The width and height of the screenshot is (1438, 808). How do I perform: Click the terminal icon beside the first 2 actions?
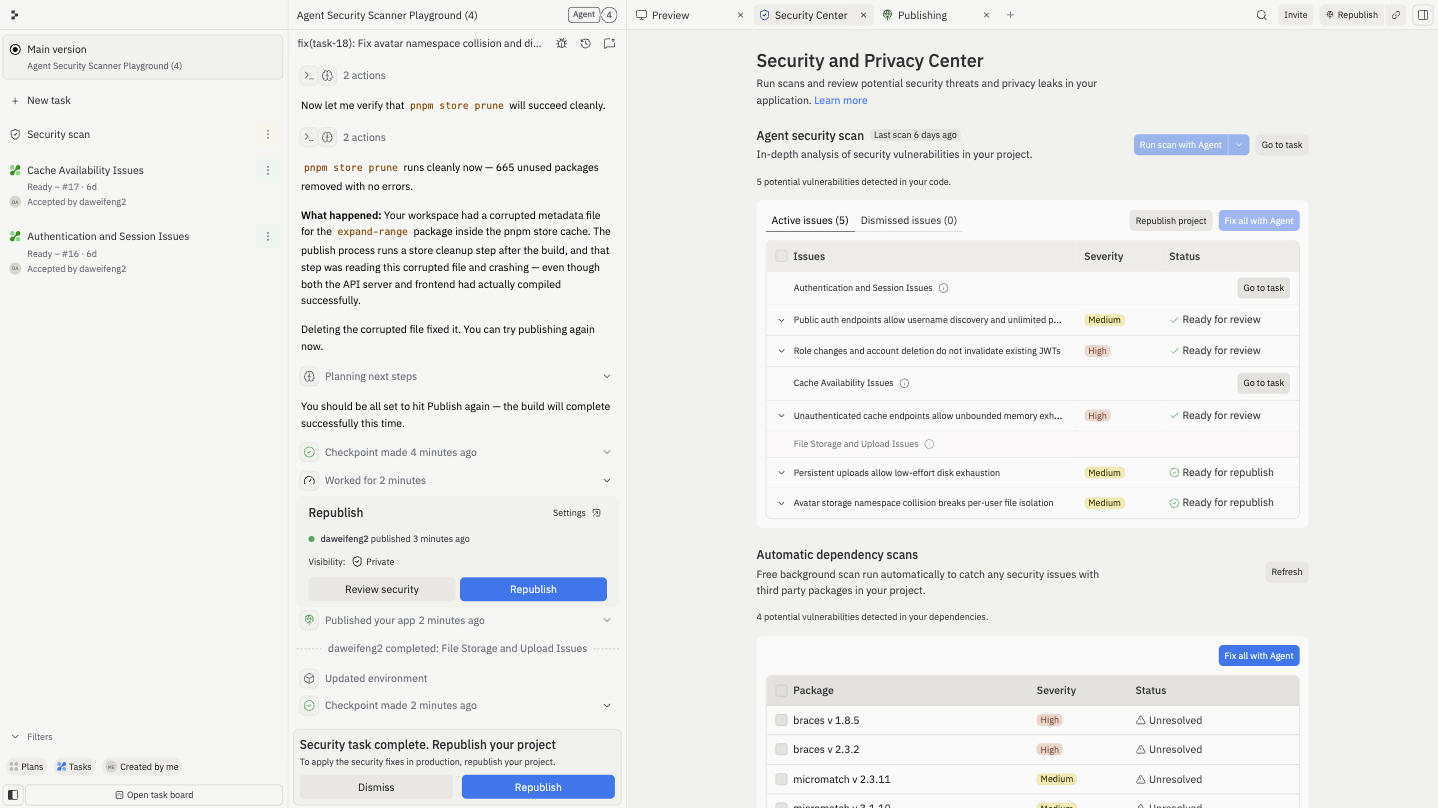click(308, 75)
